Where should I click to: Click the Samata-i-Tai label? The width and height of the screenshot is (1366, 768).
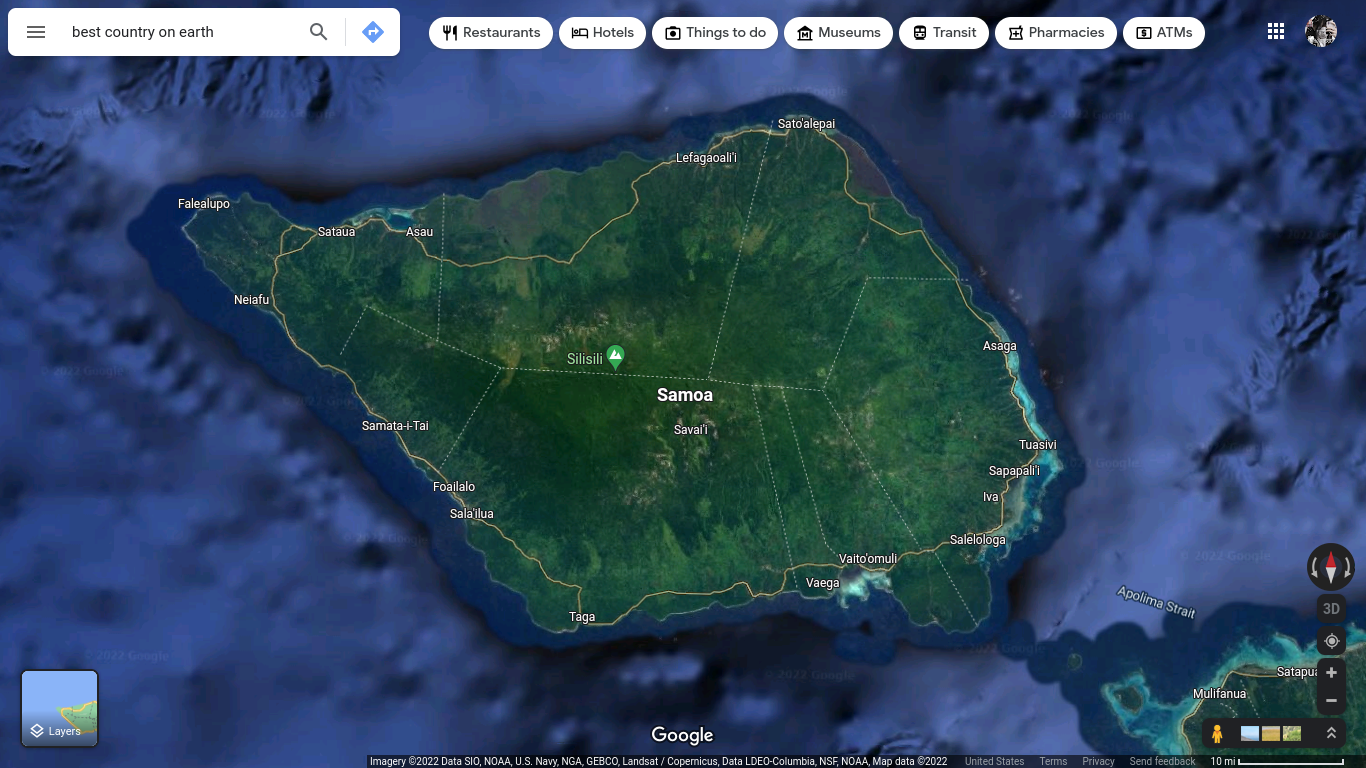coord(395,426)
